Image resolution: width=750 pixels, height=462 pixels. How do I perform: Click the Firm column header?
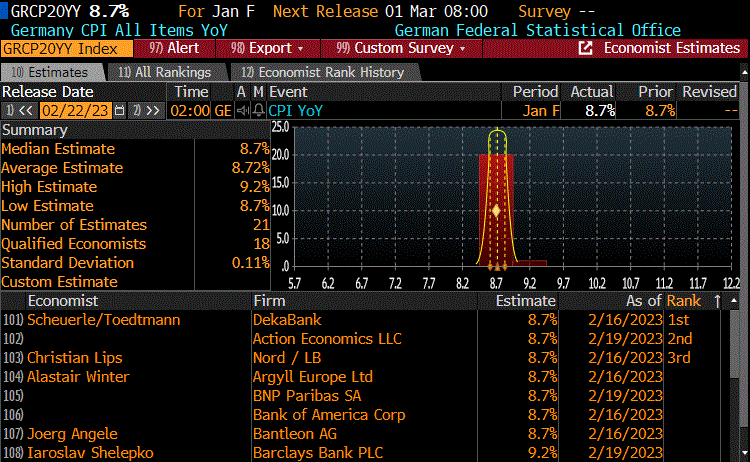(269, 301)
